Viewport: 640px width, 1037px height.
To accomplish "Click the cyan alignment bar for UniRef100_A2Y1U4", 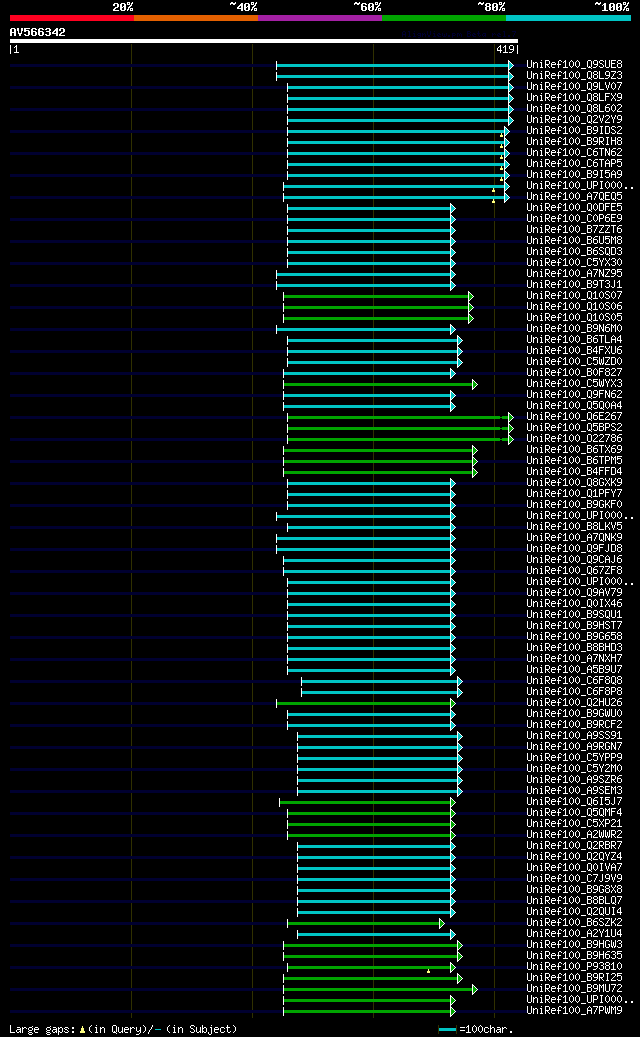I will point(376,934).
